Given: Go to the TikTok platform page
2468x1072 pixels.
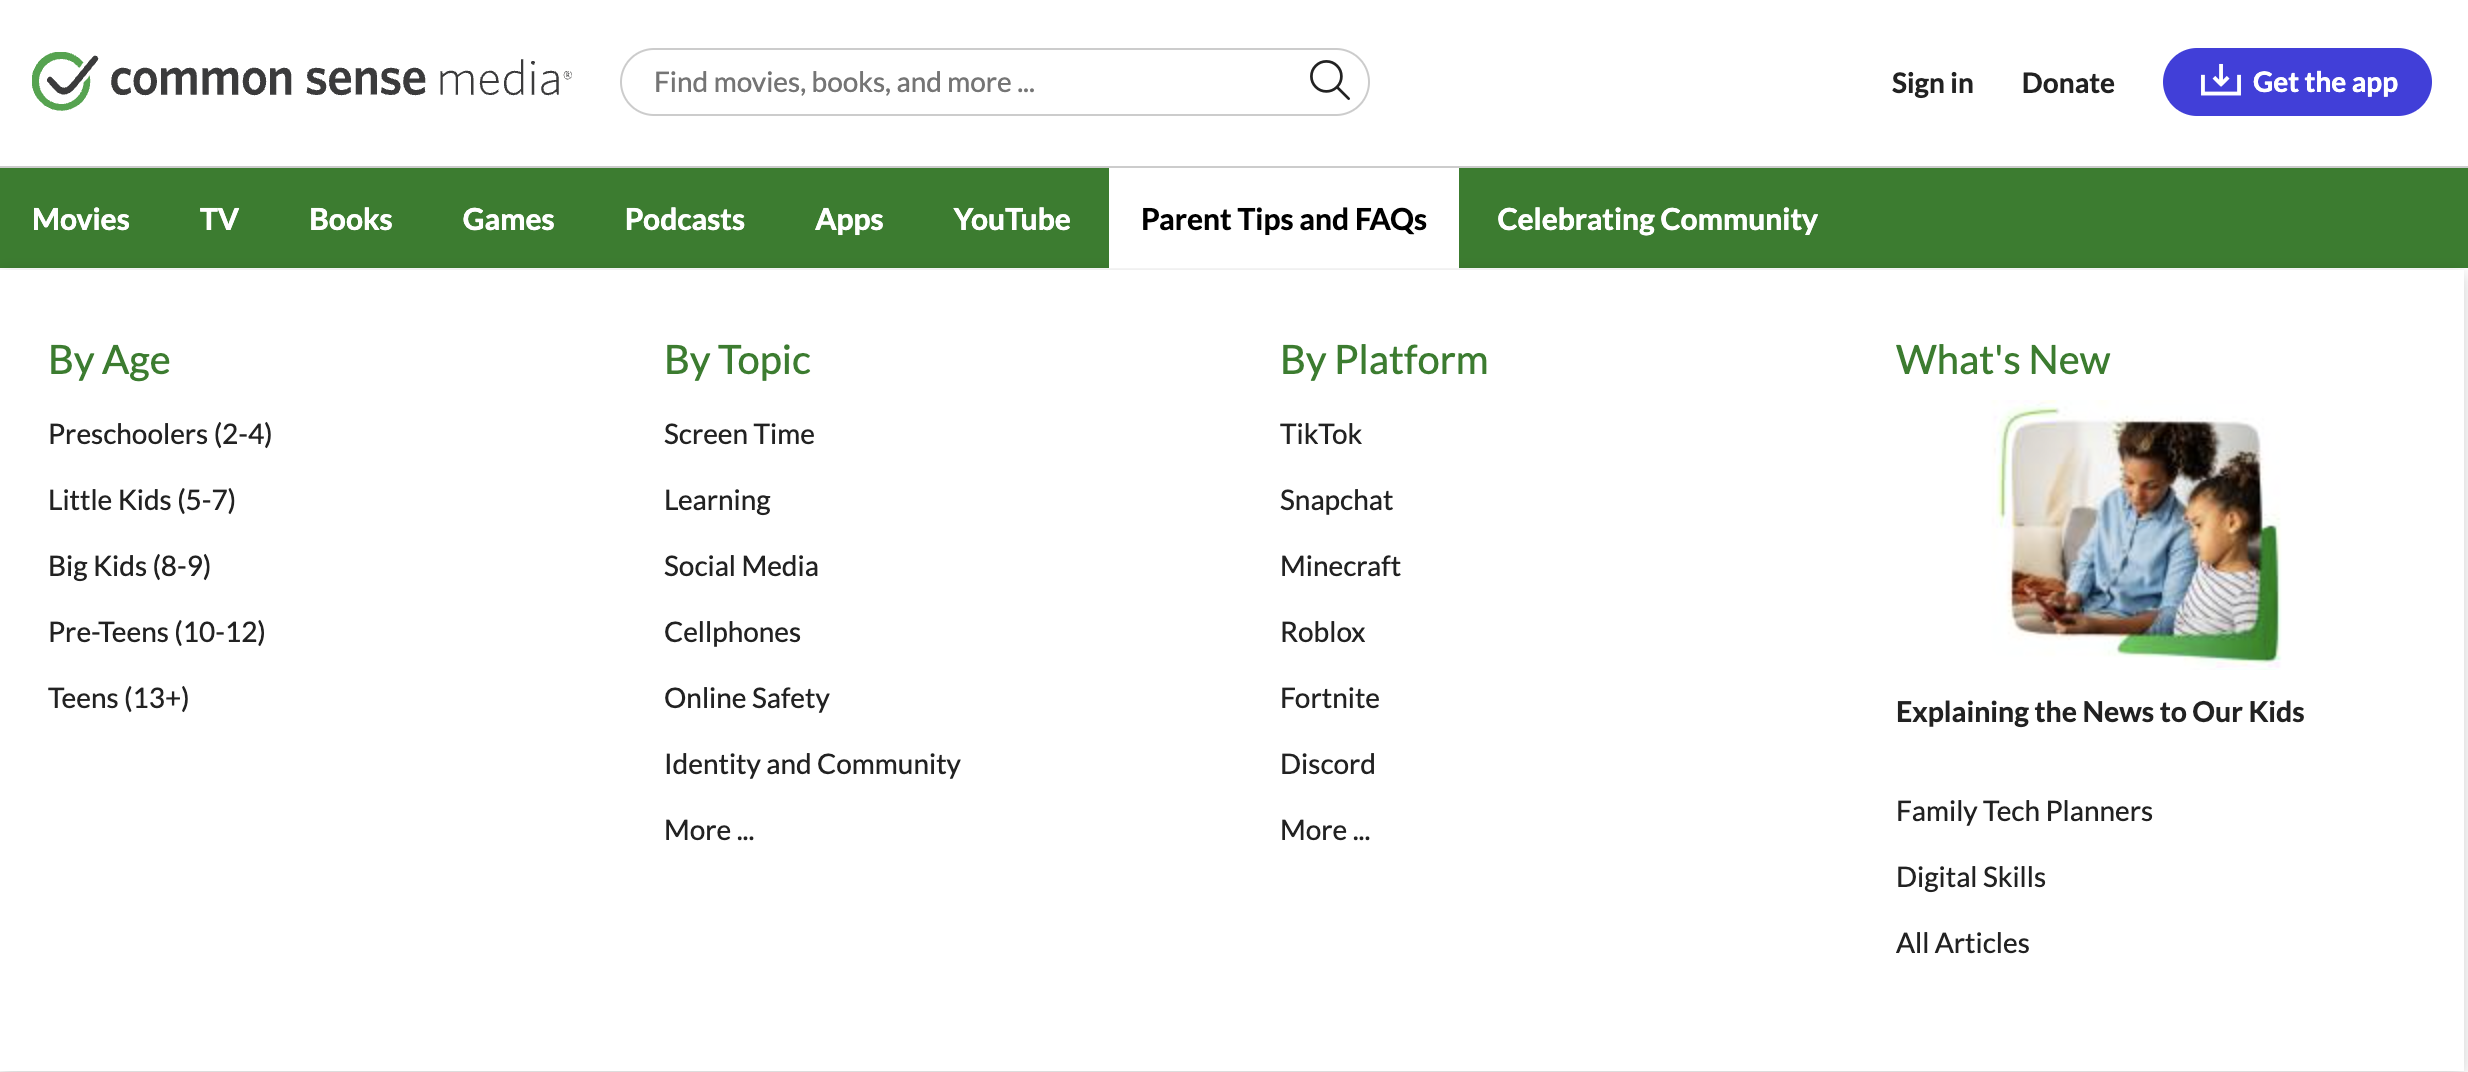Looking at the screenshot, I should pos(1320,434).
